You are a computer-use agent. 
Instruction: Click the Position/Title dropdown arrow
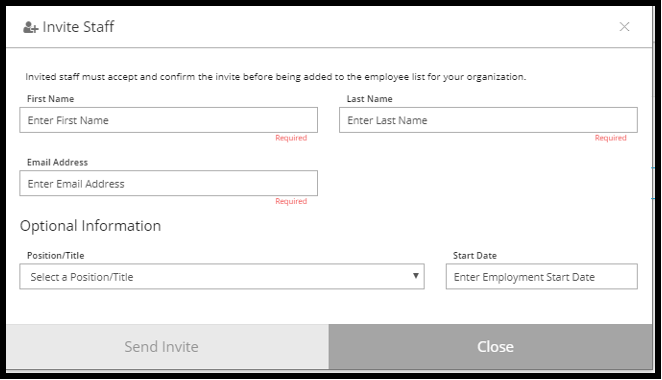click(415, 276)
